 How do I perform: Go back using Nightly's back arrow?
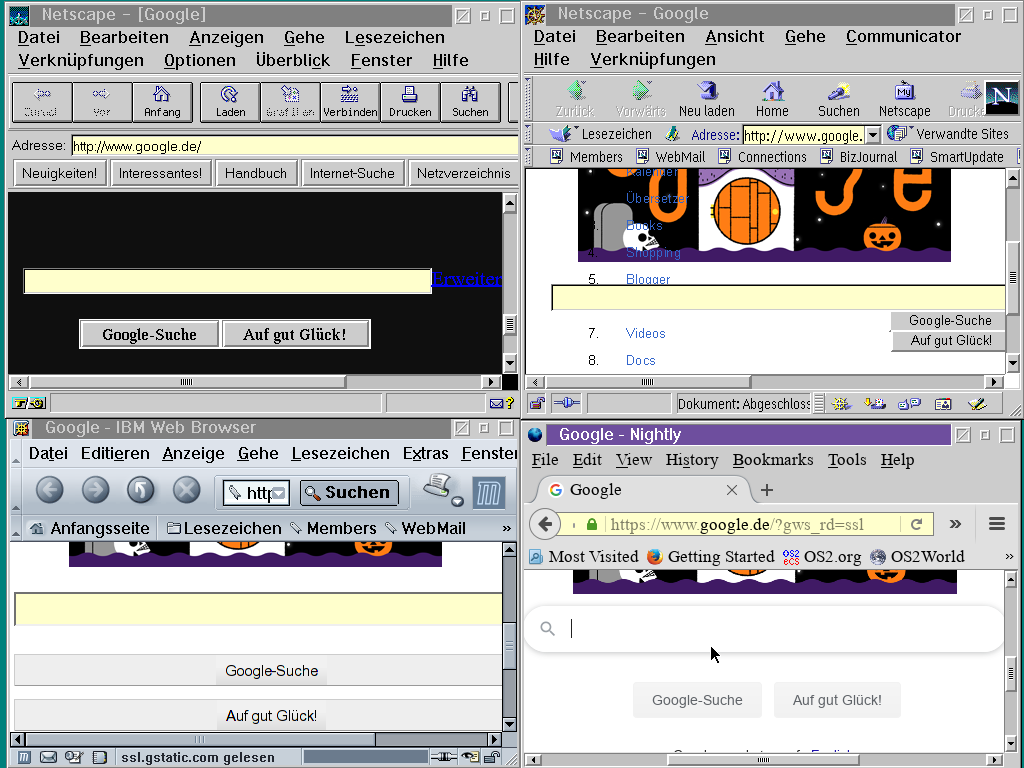(545, 524)
